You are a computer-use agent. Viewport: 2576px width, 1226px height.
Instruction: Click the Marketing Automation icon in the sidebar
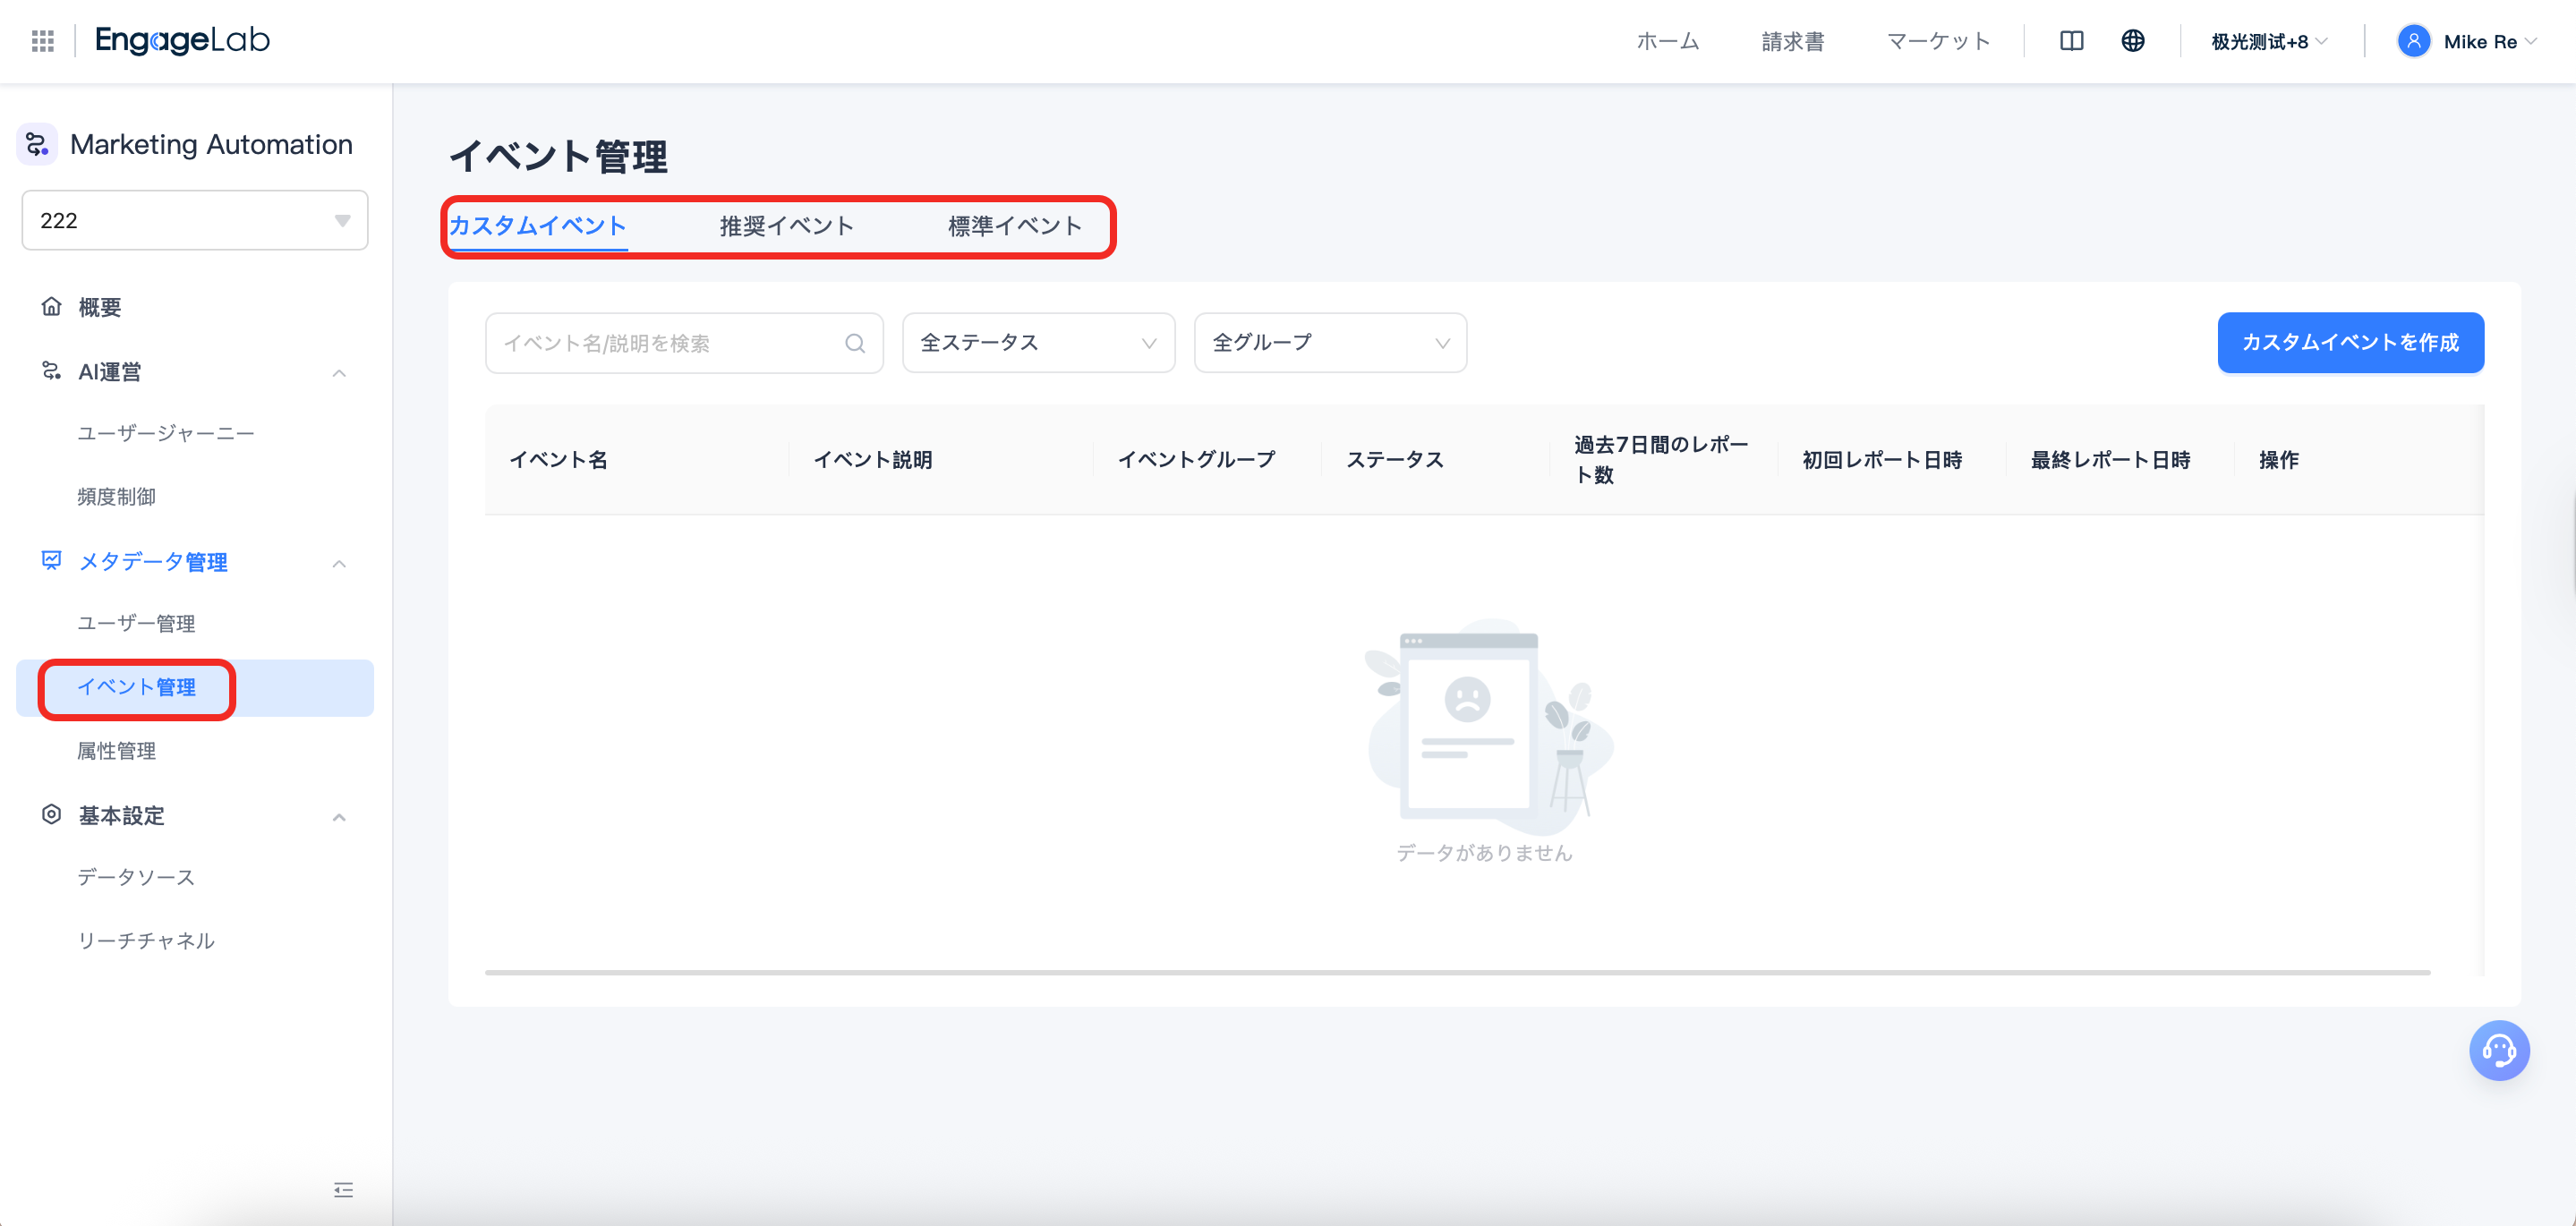(x=37, y=144)
